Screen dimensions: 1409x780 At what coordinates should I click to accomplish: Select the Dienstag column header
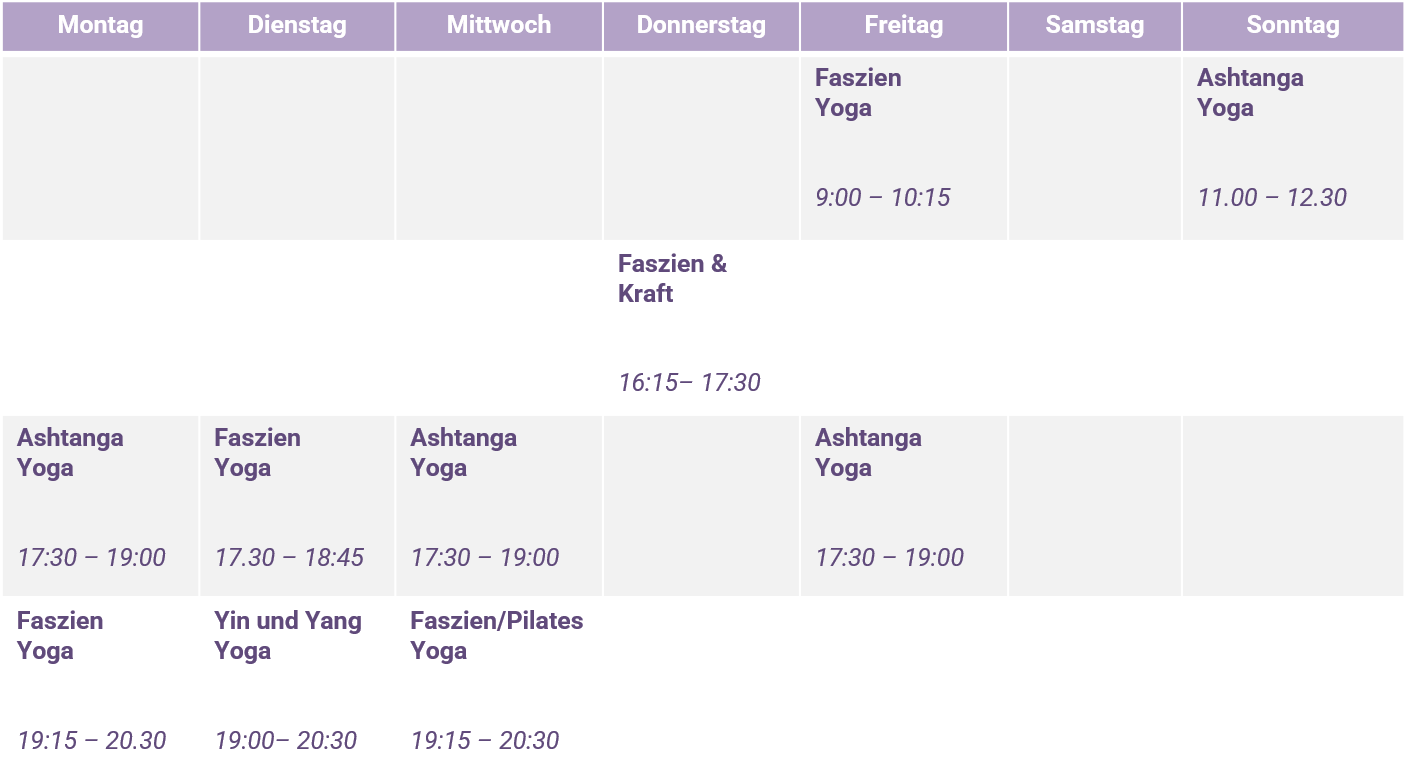coord(297,25)
